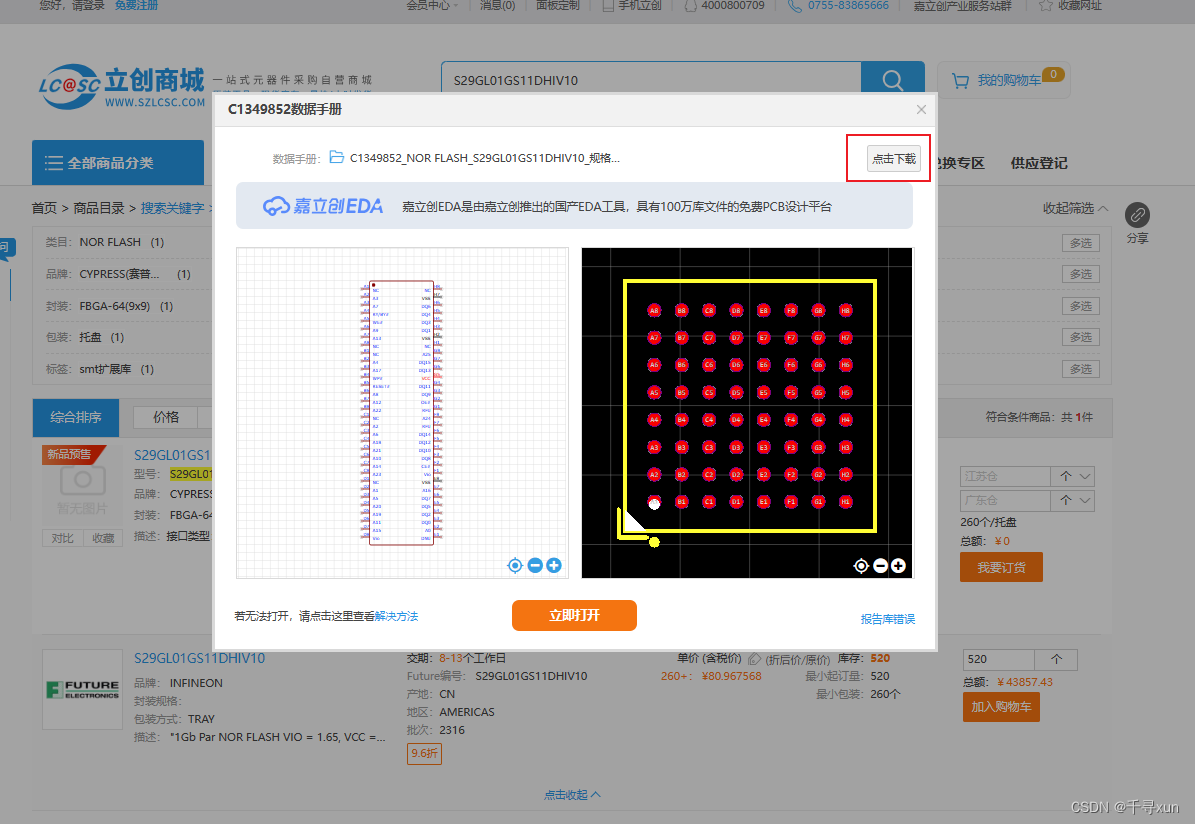Recenter the schematic symbol preview
The image size is (1195, 824).
[x=515, y=565]
